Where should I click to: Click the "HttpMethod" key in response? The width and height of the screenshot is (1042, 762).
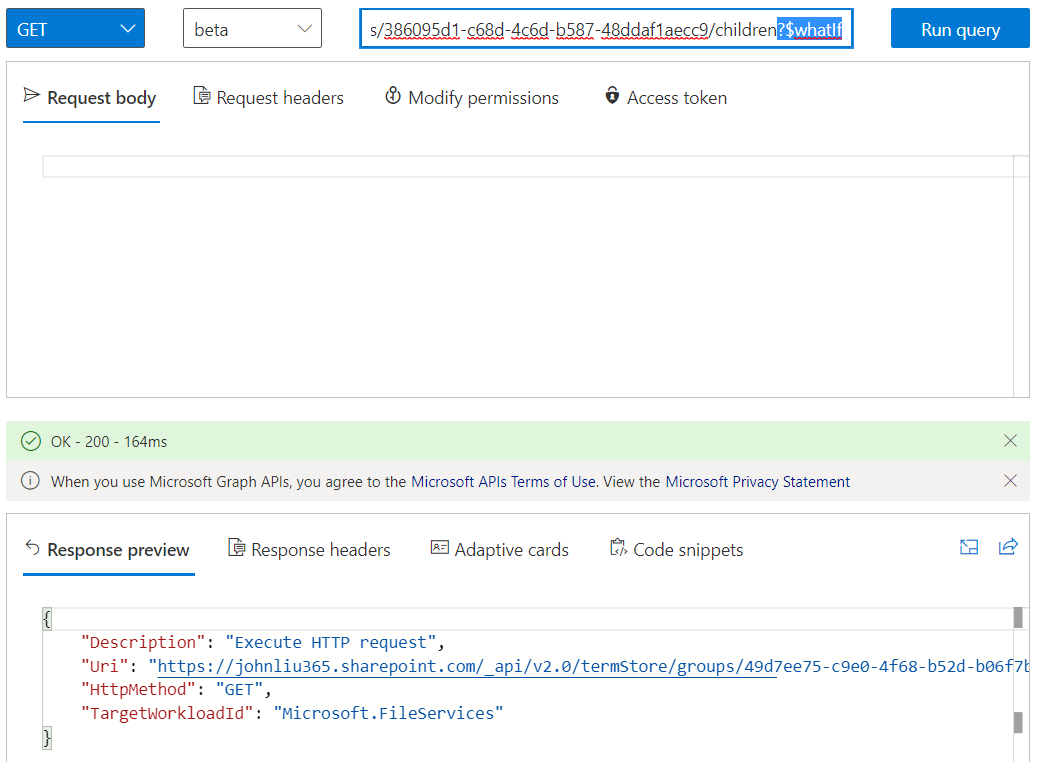[138, 690]
